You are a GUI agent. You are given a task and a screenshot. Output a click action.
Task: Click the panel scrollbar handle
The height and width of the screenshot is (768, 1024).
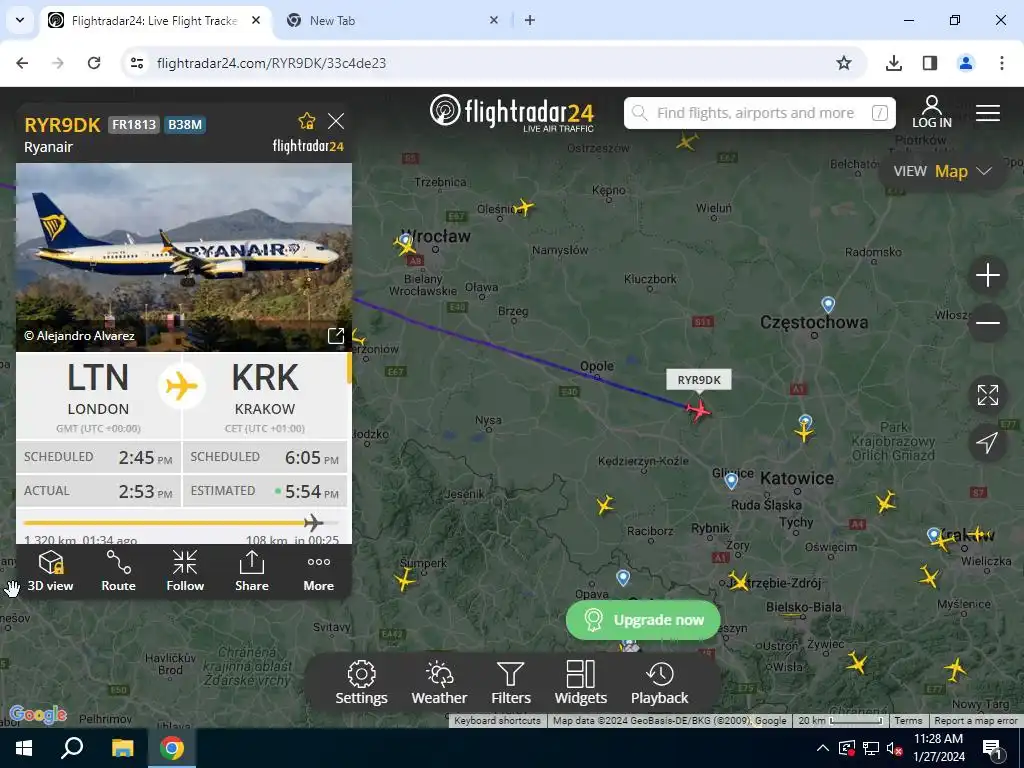coord(349,368)
